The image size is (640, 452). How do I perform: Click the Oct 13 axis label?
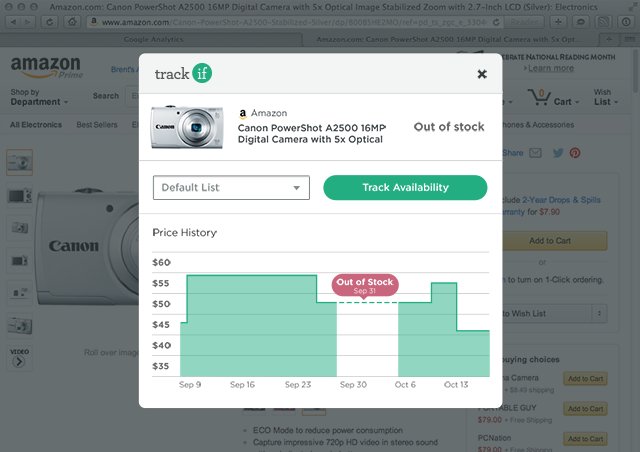click(x=456, y=385)
